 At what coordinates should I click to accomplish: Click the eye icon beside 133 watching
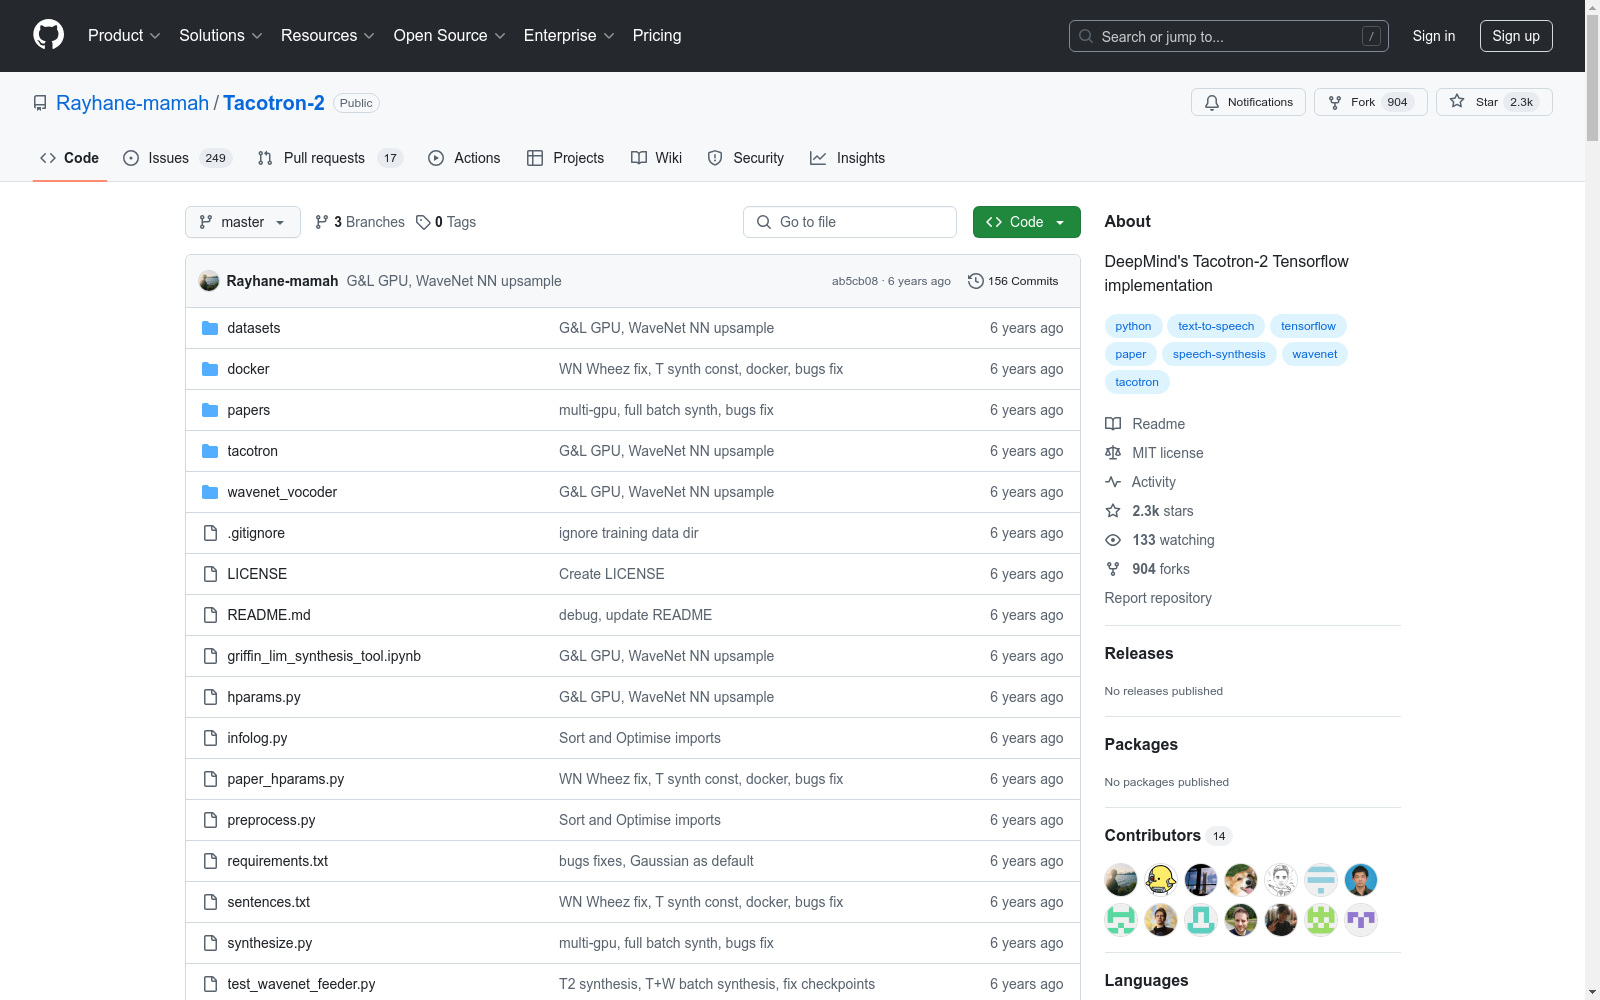click(1113, 540)
